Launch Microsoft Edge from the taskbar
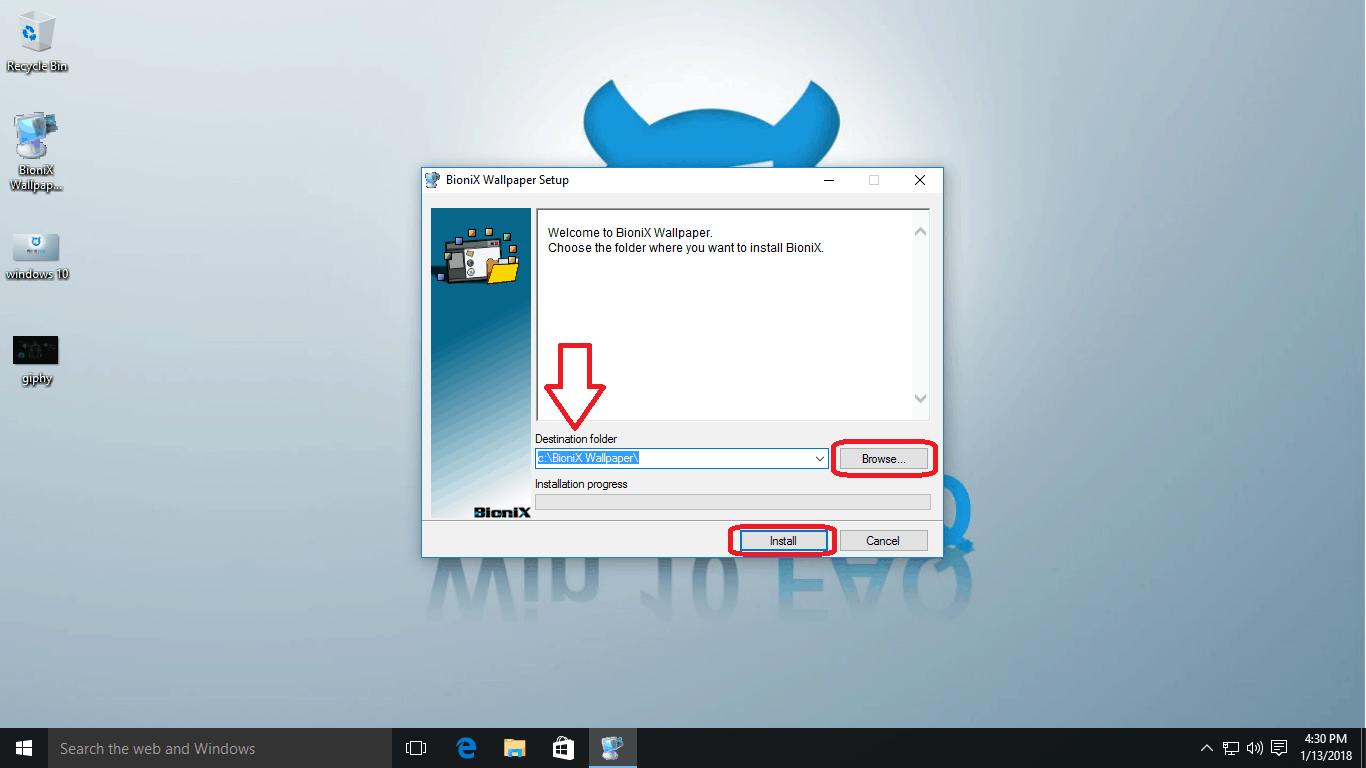This screenshot has width=1366, height=768. (466, 748)
